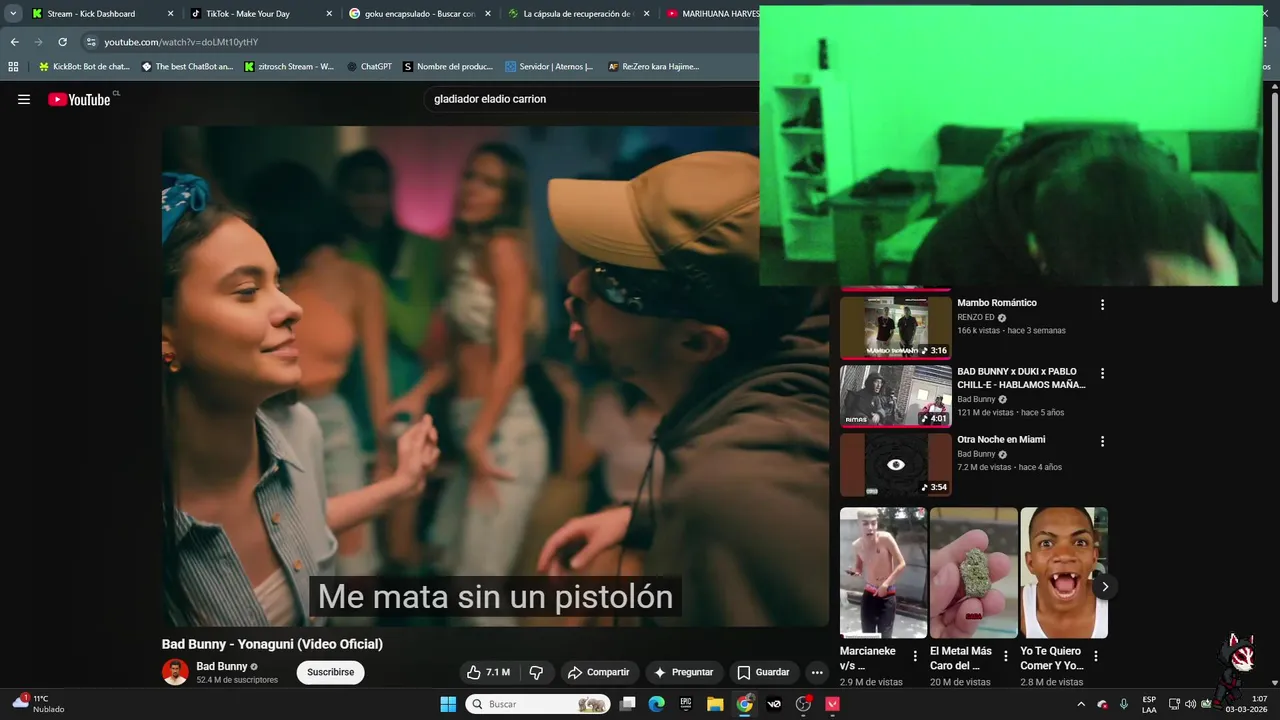This screenshot has height=720, width=1280.
Task: Open options menu for Otra Noche en Miami
Action: [x=1103, y=441]
